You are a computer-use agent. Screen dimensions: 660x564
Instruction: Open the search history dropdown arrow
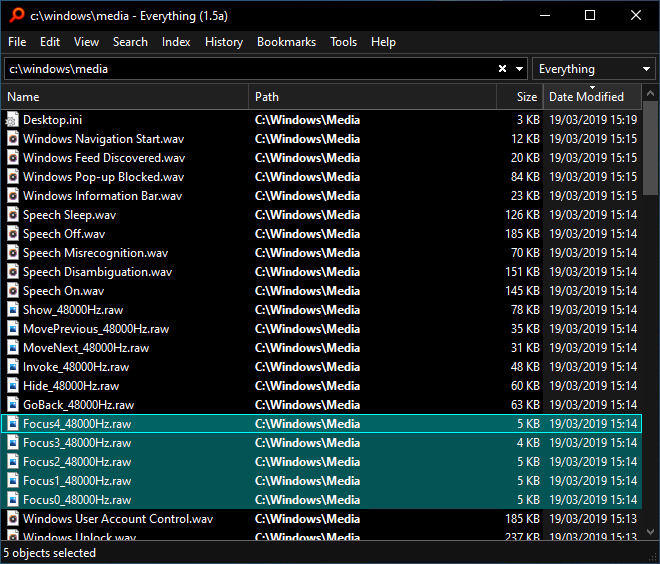(520, 69)
